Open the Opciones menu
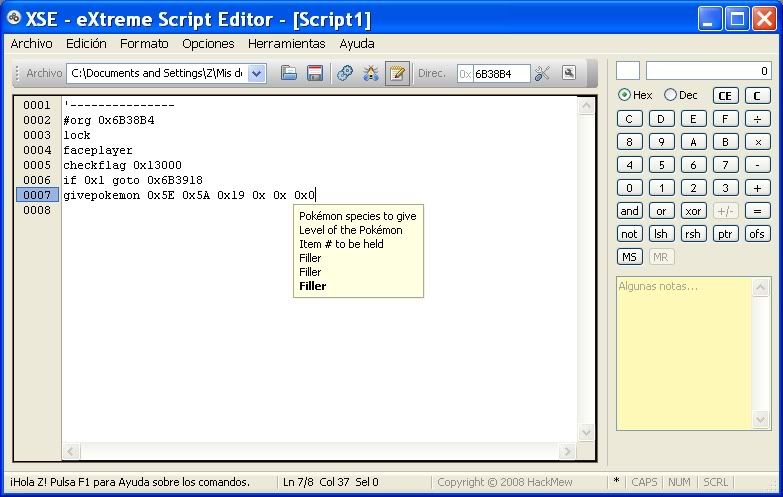Viewport: 783px width, 497px height. tap(208, 44)
